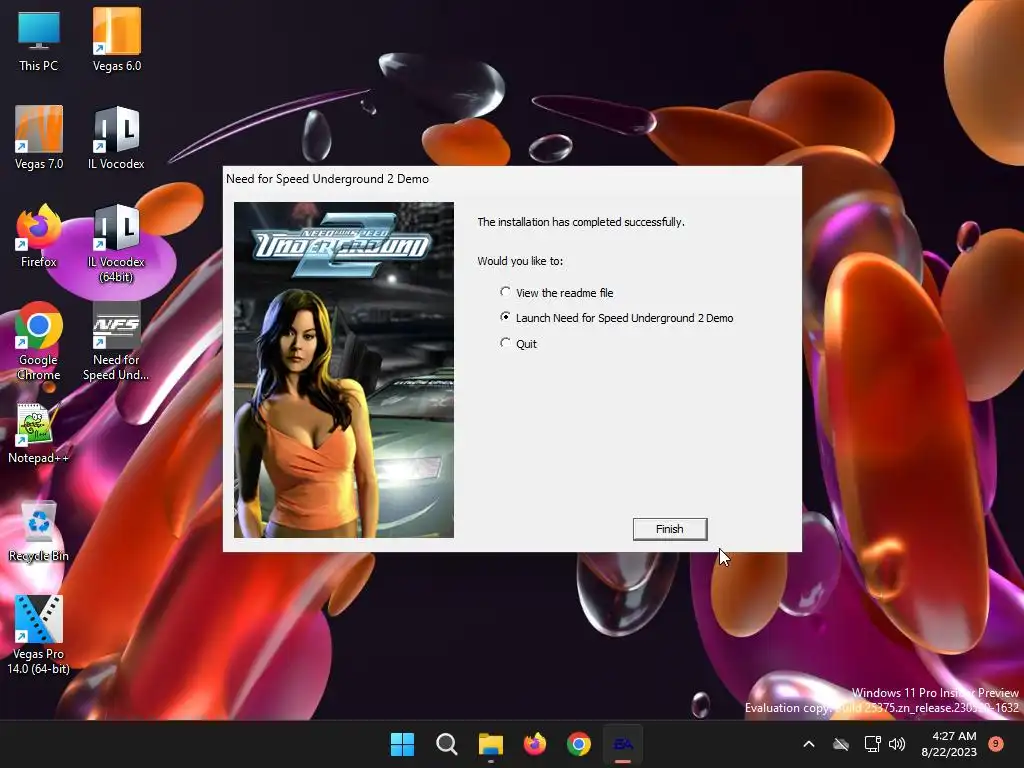Show hidden system tray icons

(808, 744)
